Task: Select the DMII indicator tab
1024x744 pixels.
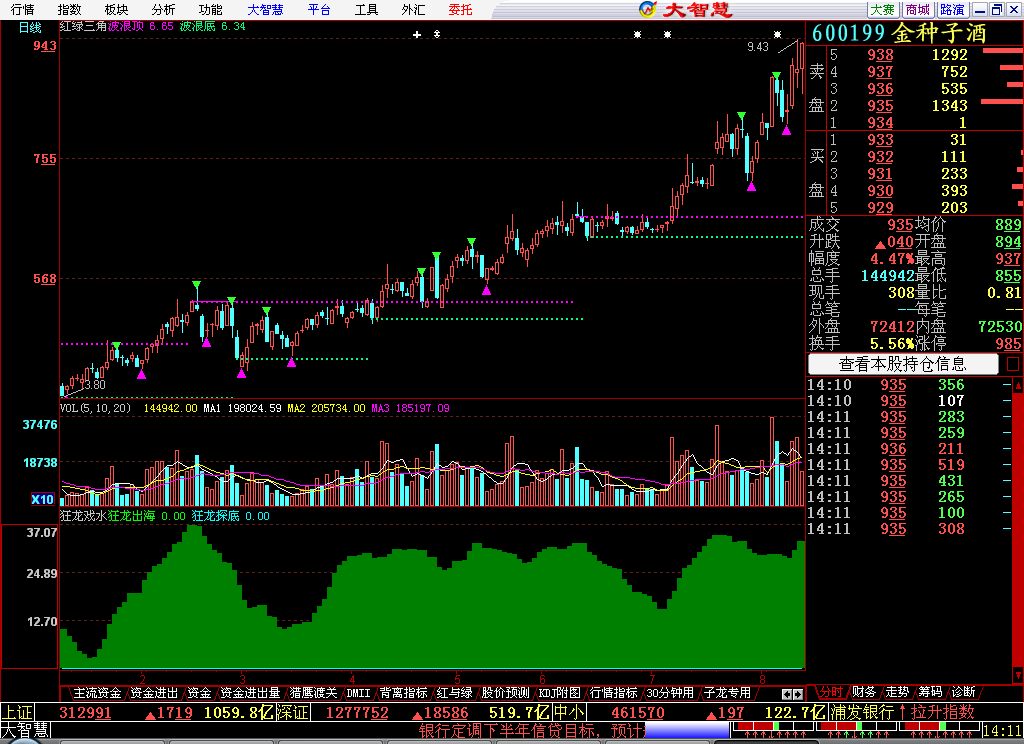Action: [358, 693]
